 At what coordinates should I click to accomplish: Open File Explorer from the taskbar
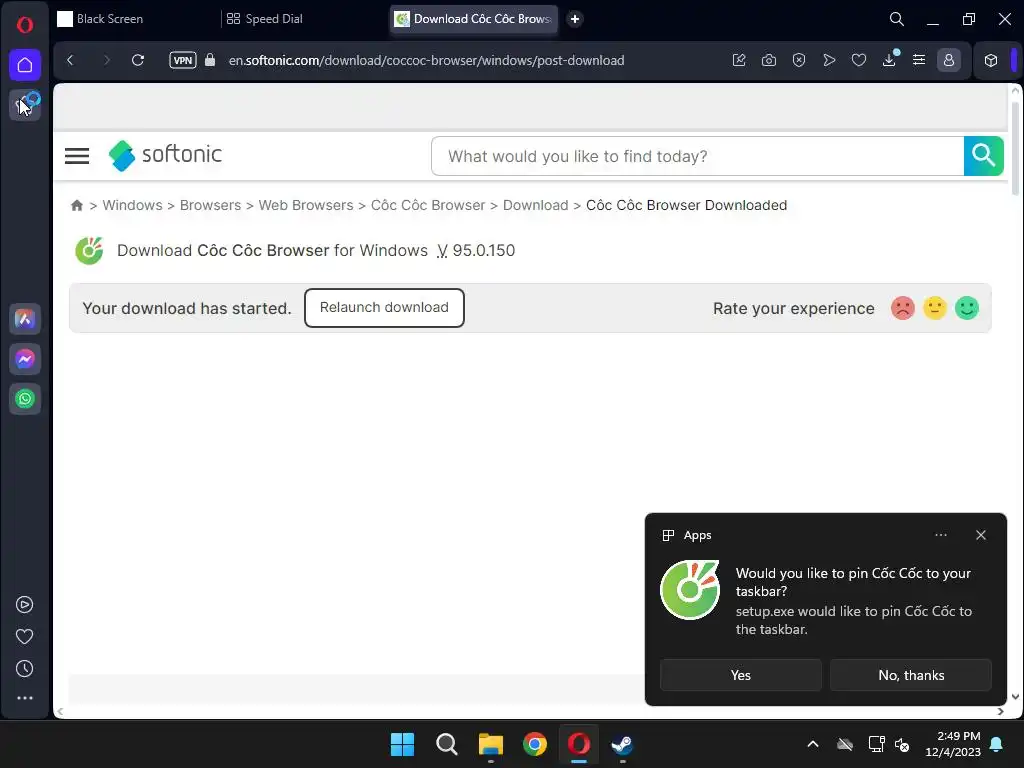coord(490,744)
